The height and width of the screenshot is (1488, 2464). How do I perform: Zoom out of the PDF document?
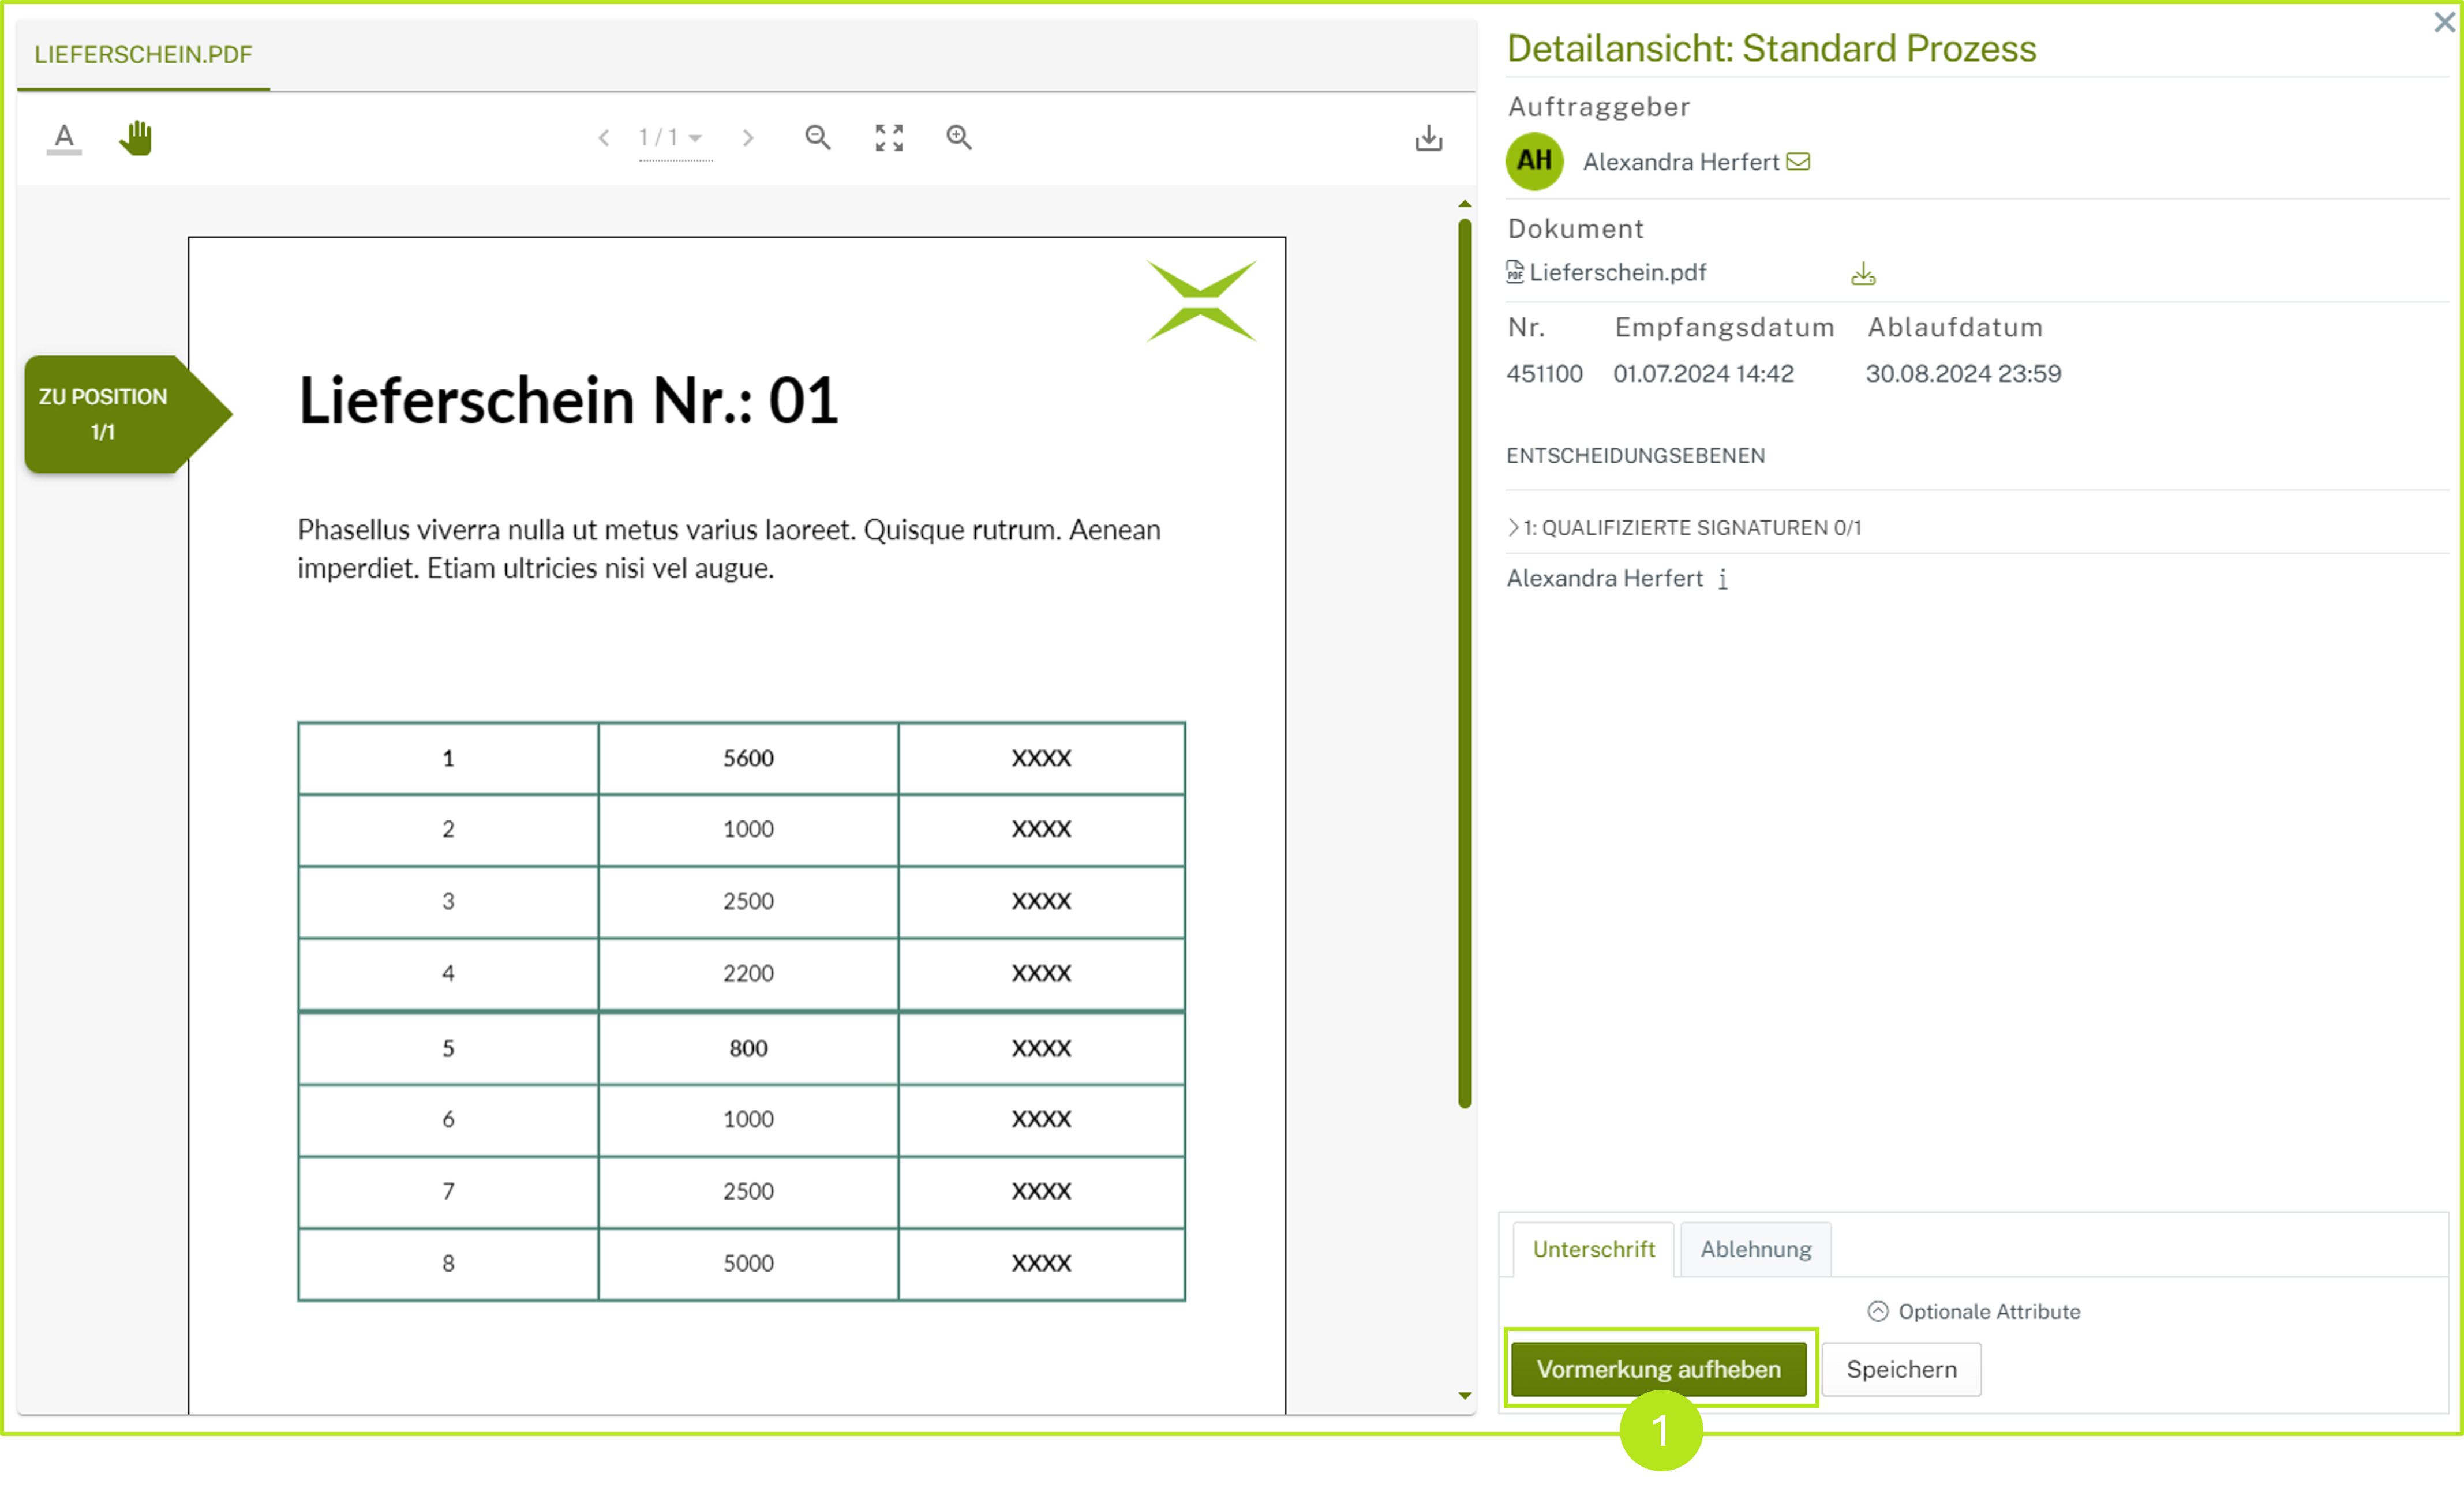817,137
